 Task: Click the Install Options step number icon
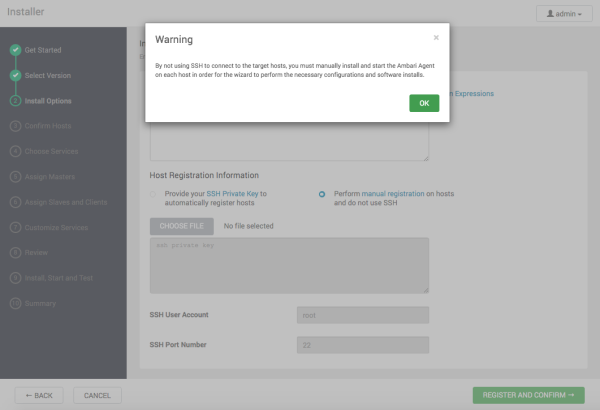[15, 100]
